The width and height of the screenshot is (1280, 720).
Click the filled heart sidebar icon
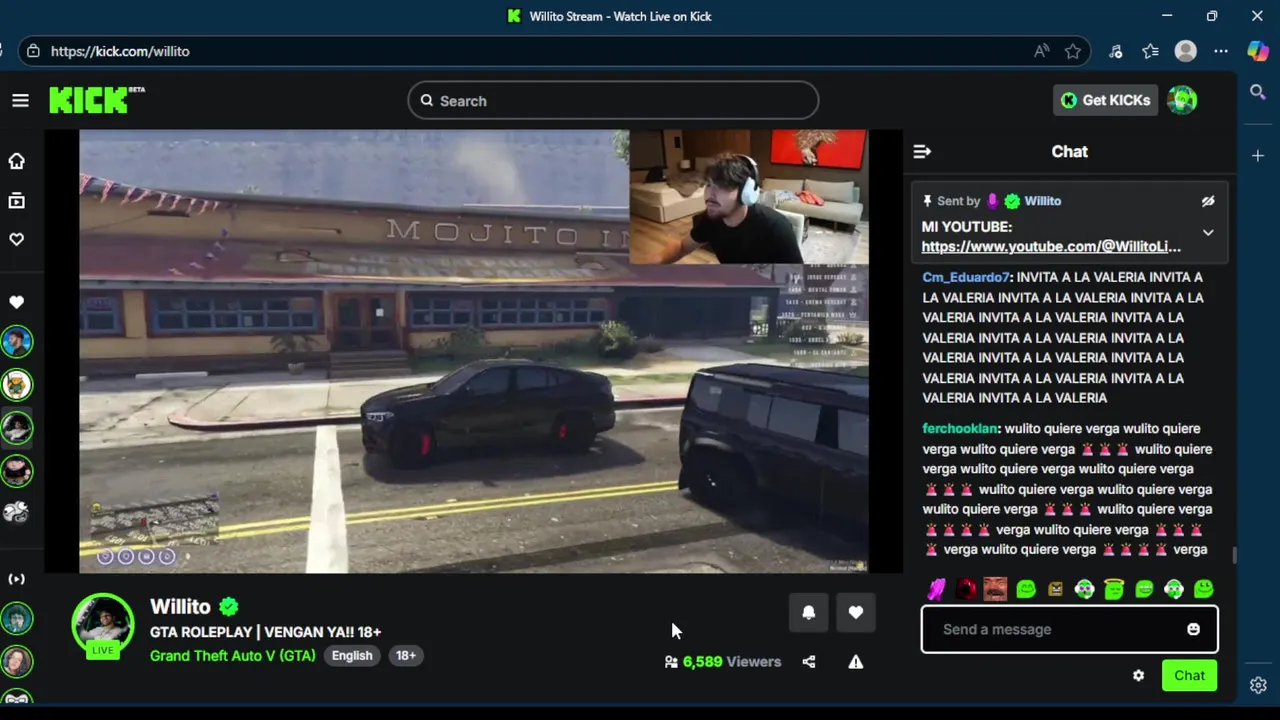17,302
